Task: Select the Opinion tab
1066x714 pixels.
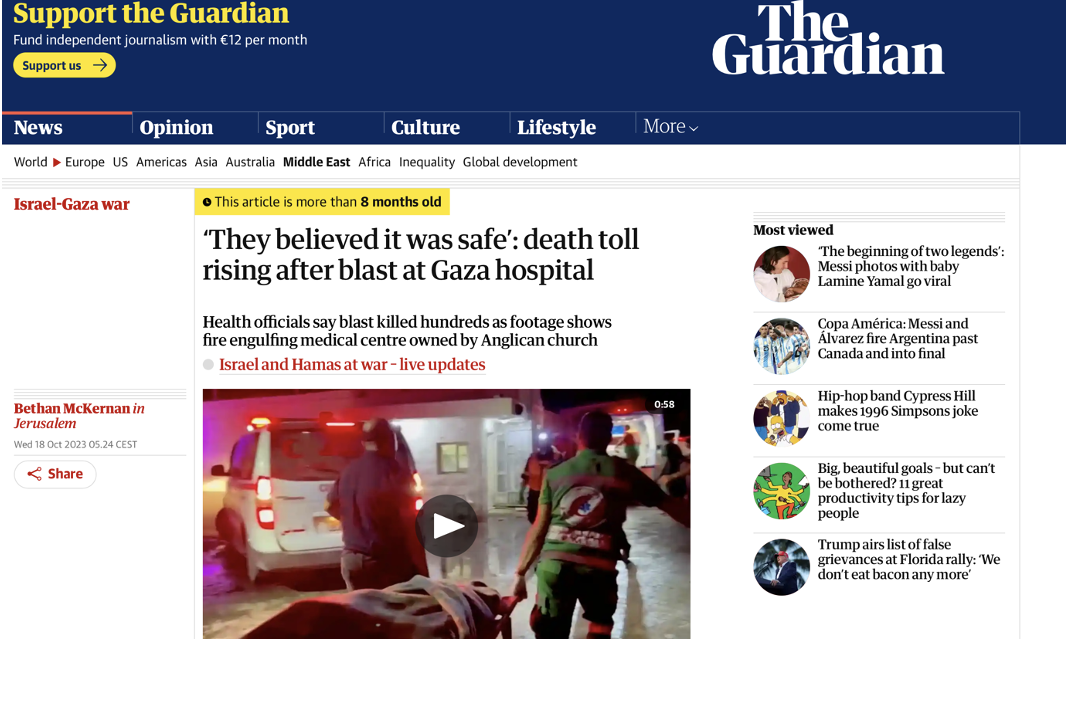Action: pyautogui.click(x=176, y=127)
